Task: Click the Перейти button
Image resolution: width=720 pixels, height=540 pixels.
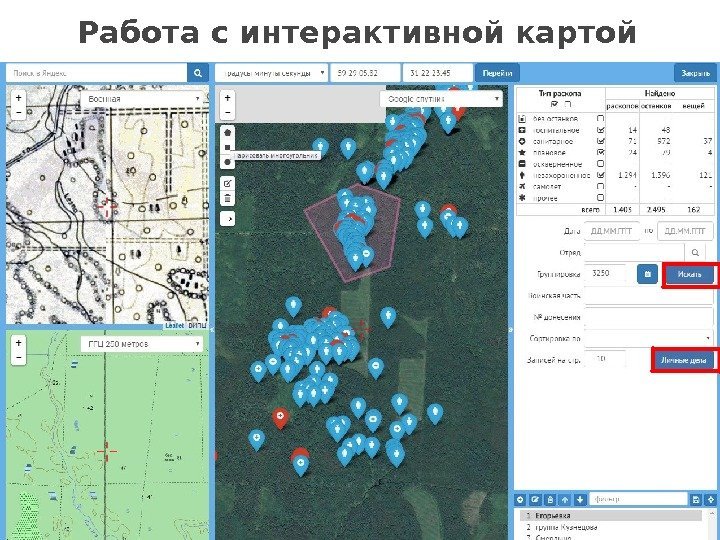Action: point(497,73)
